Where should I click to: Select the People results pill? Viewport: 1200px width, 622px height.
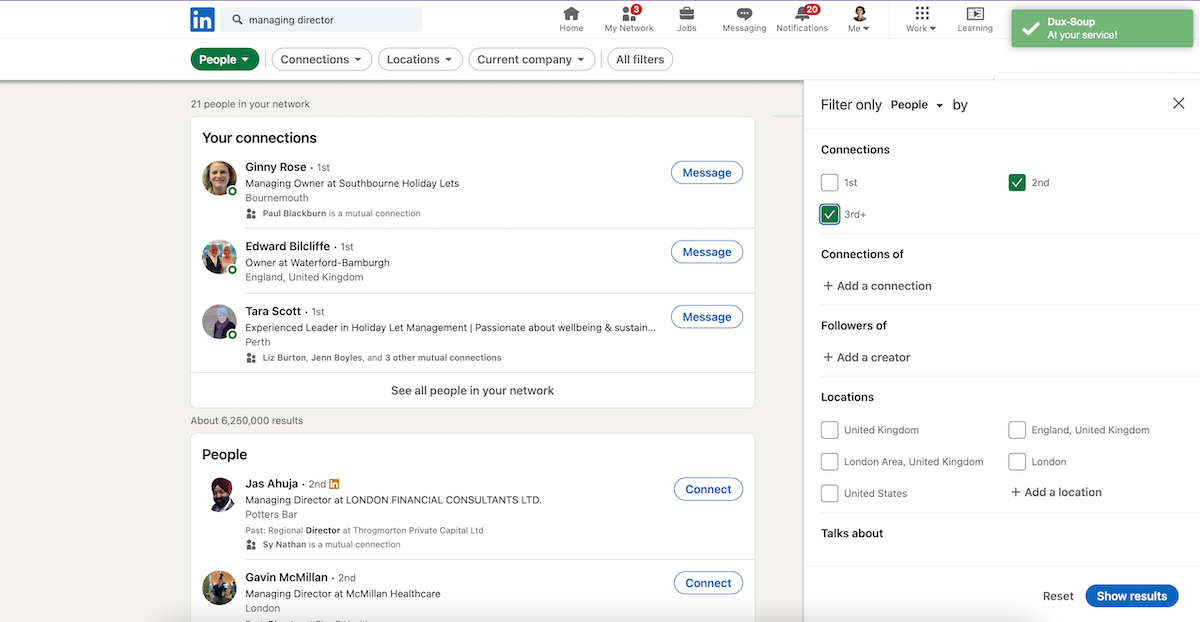coord(224,59)
